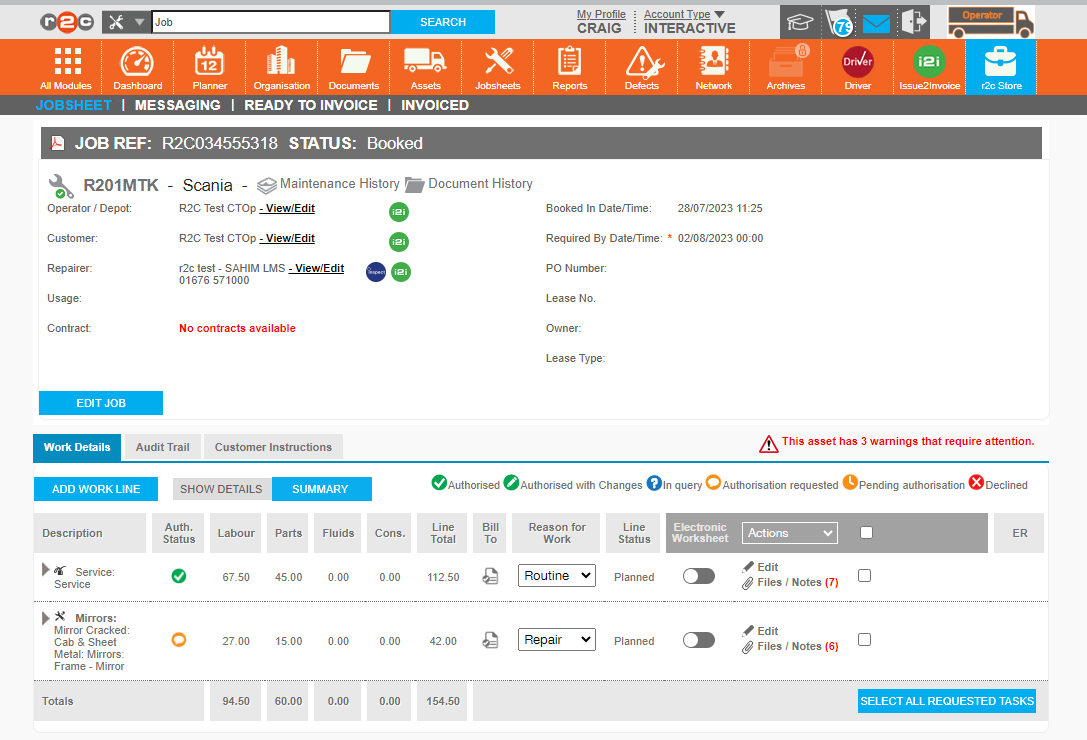Image resolution: width=1087 pixels, height=740 pixels.
Task: Toggle Electronic Worksheet switch for Service line
Action: [x=699, y=576]
